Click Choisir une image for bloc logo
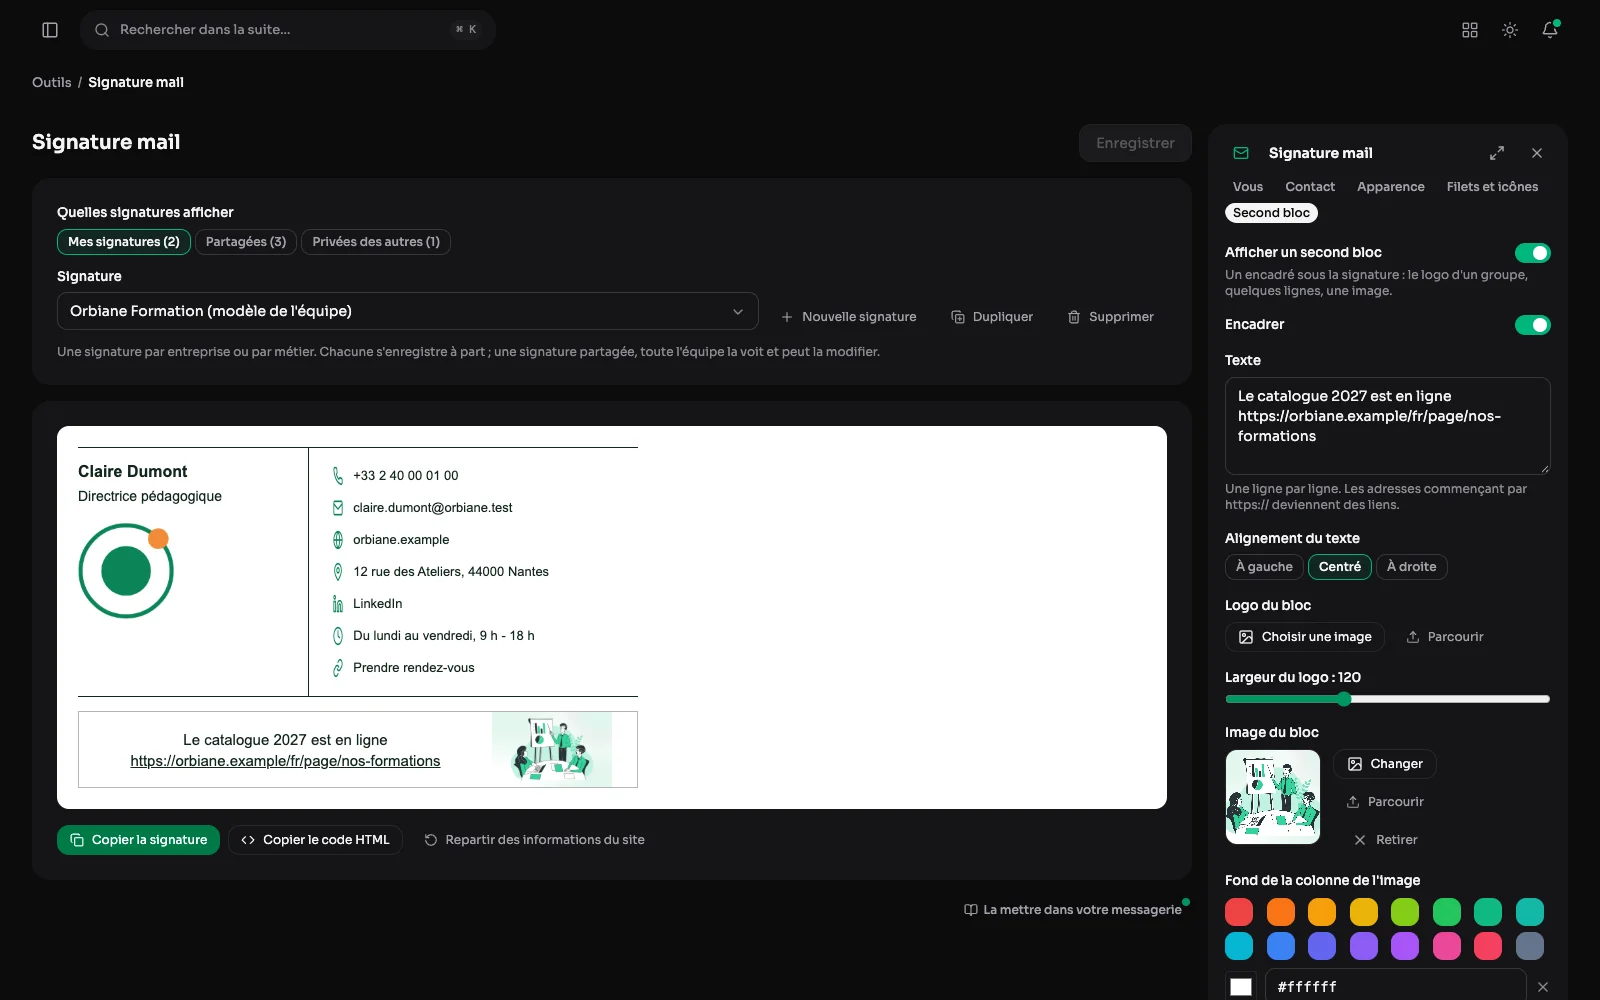Image resolution: width=1600 pixels, height=1000 pixels. (x=1305, y=637)
